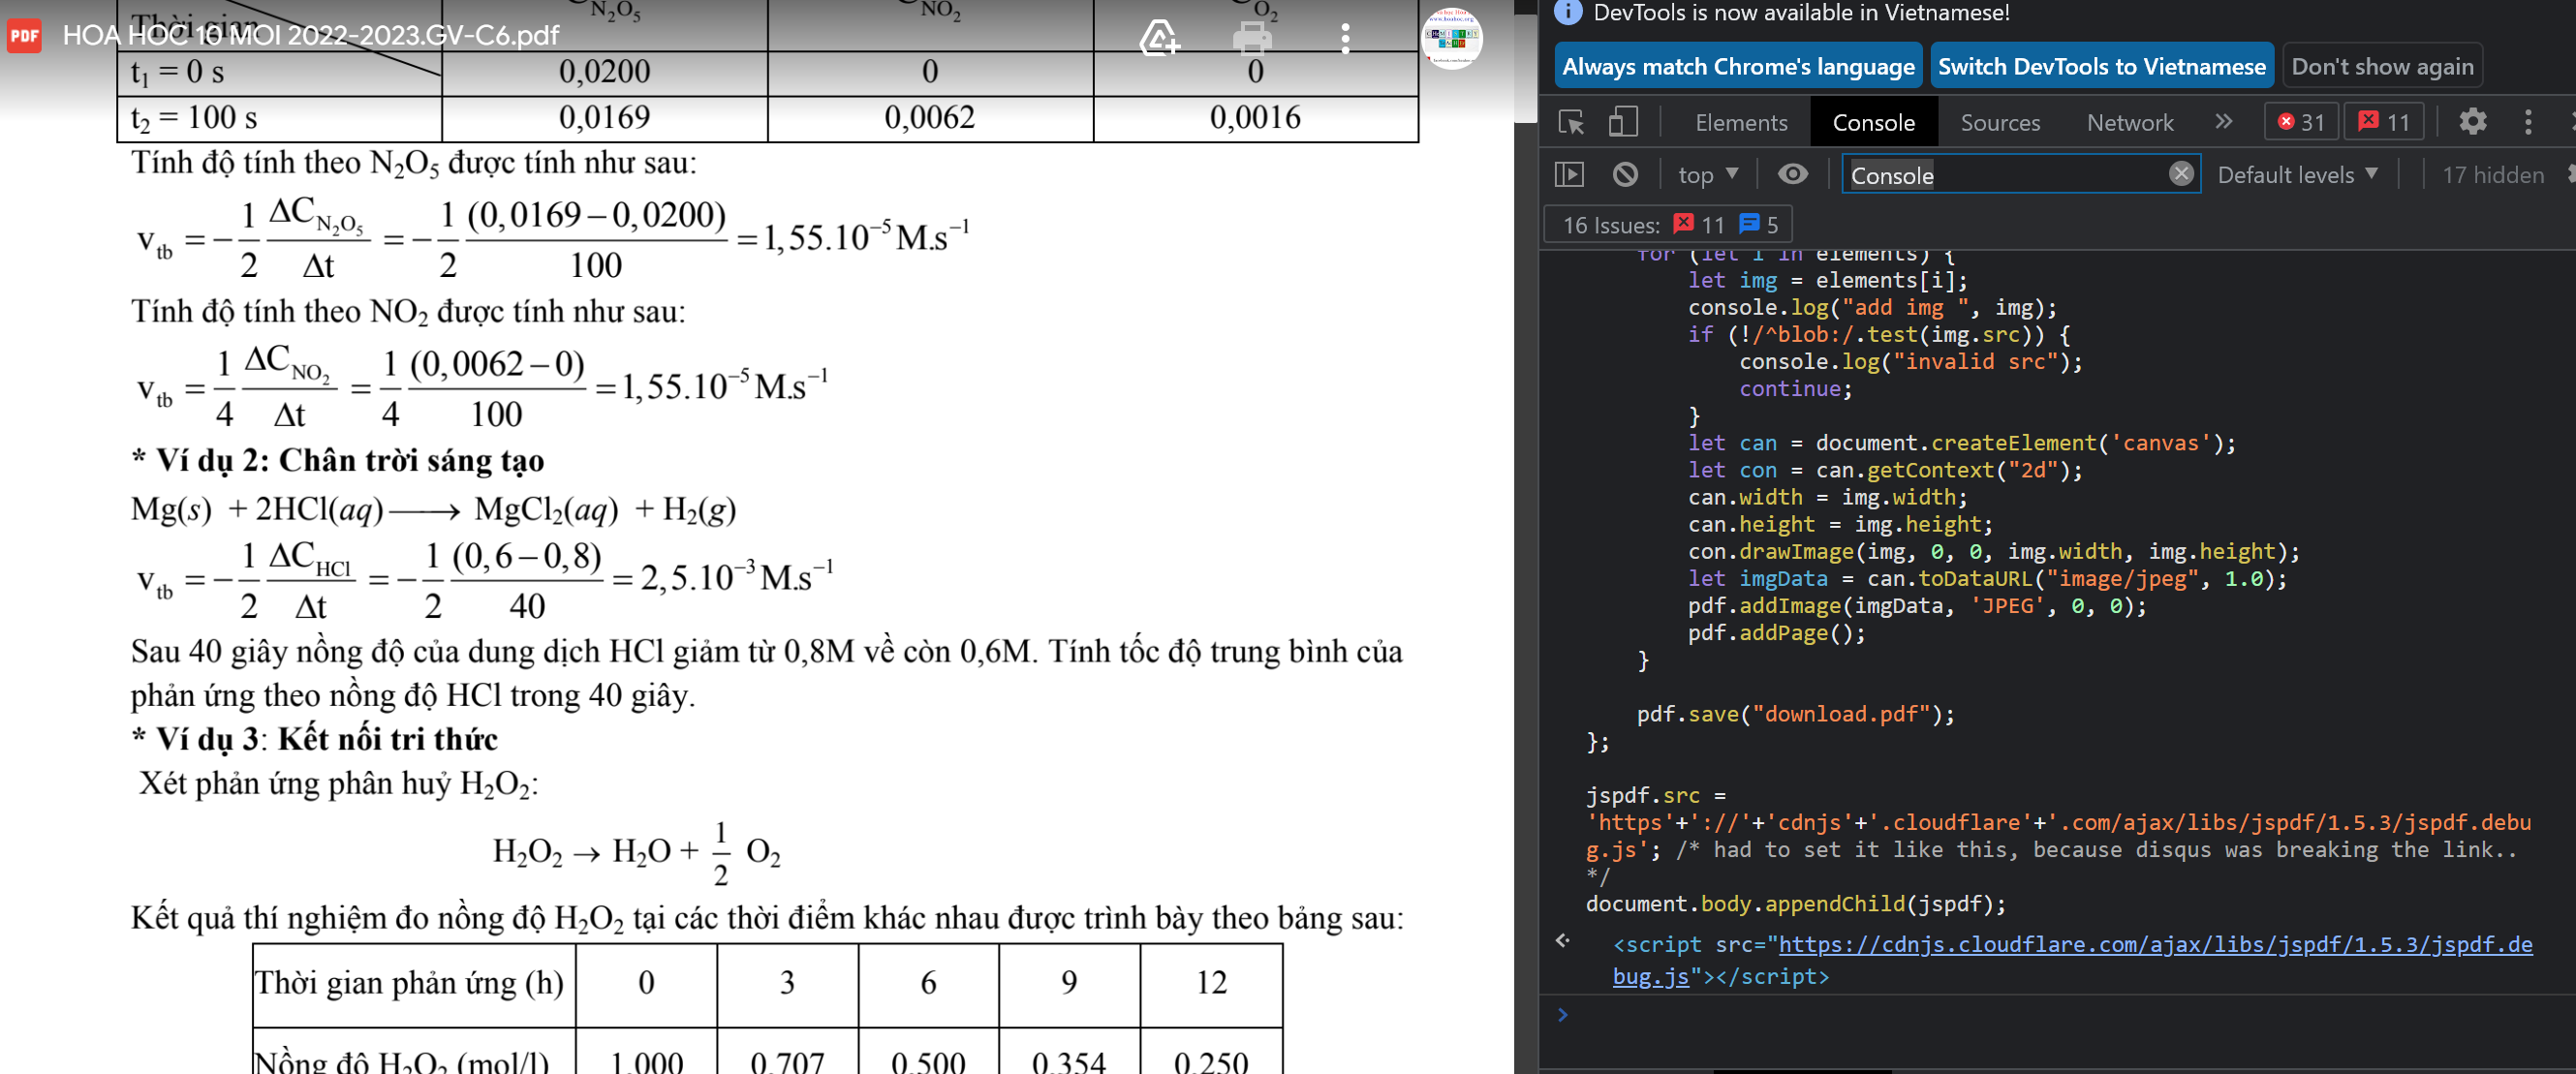Open the PDF viewer more options menu
The height and width of the screenshot is (1074, 2576).
coord(1345,38)
